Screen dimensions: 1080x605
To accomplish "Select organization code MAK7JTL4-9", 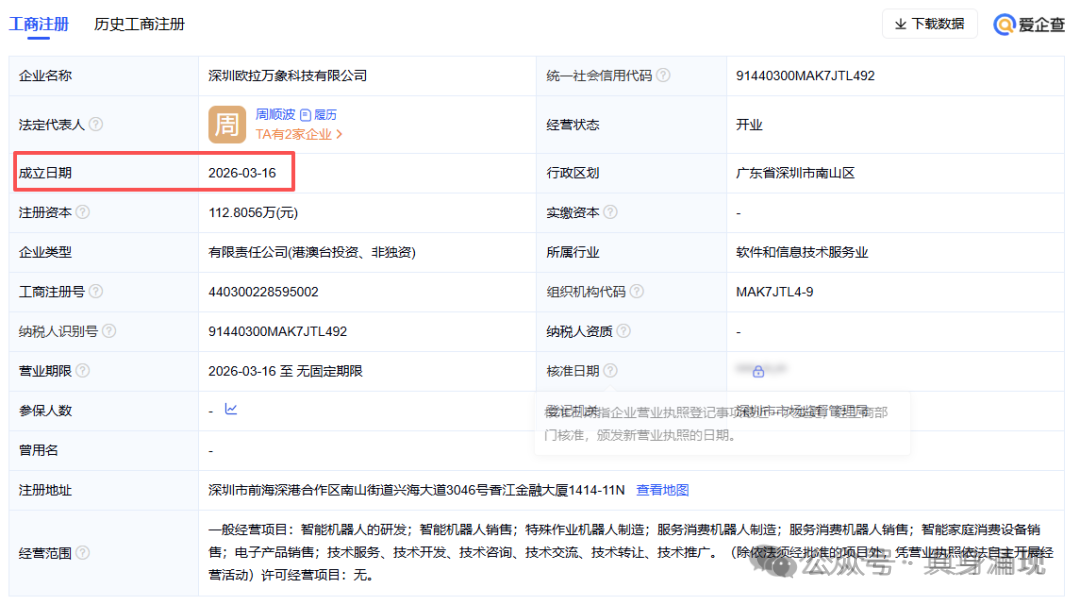I will point(775,292).
